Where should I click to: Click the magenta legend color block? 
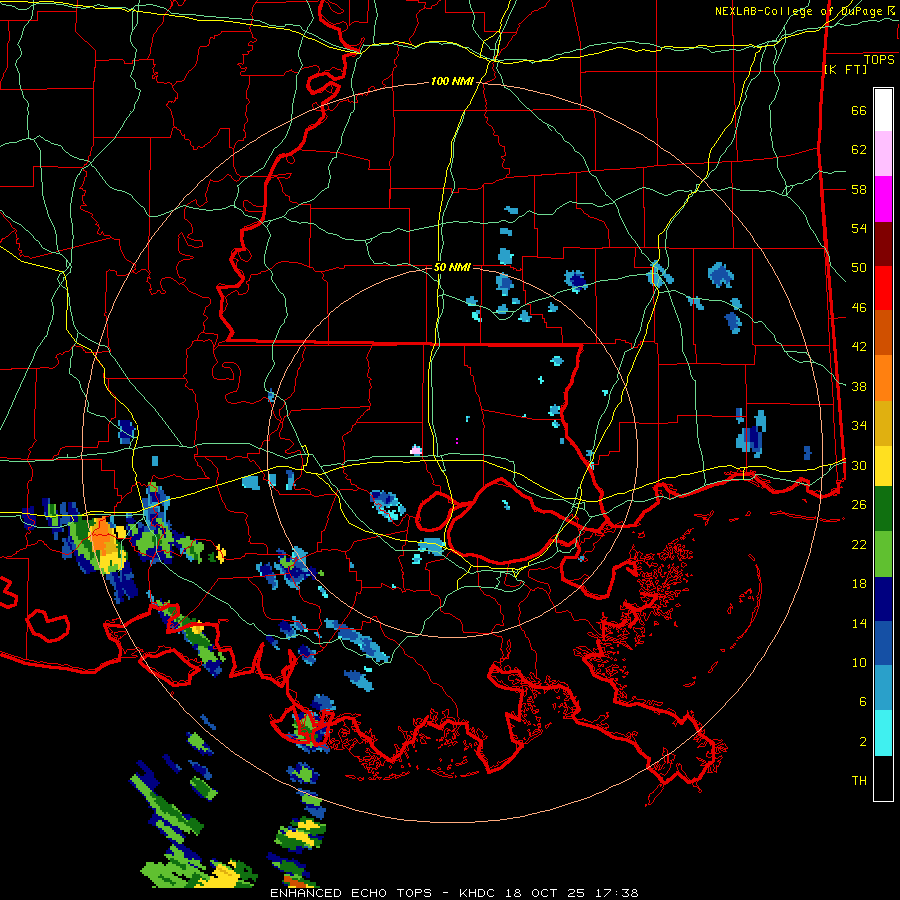tap(883, 199)
